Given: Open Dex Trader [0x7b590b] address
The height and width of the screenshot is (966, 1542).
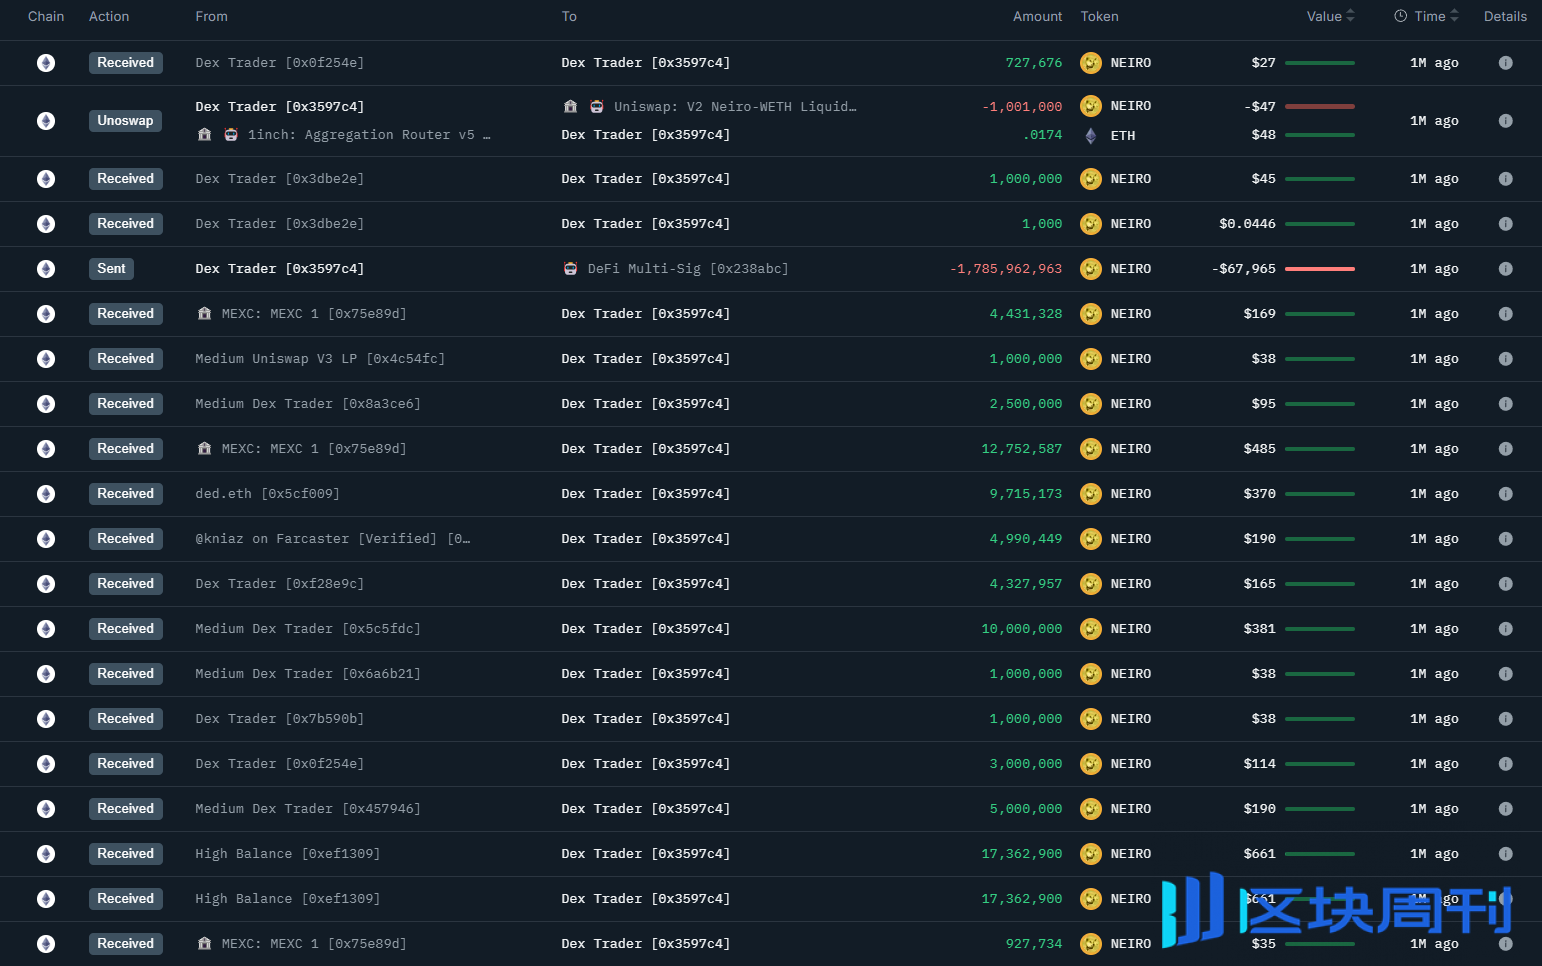Looking at the screenshot, I should (279, 719).
